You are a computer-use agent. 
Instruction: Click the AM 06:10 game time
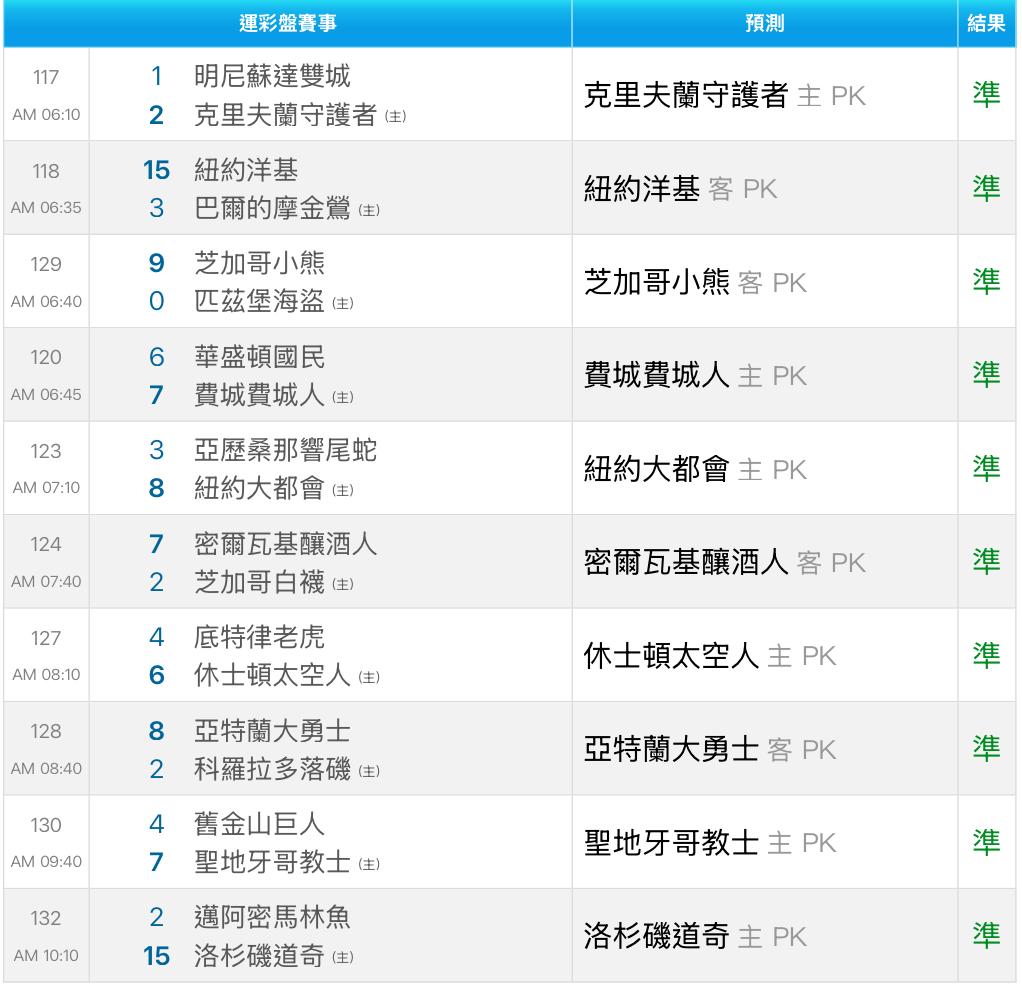pyautogui.click(x=46, y=115)
